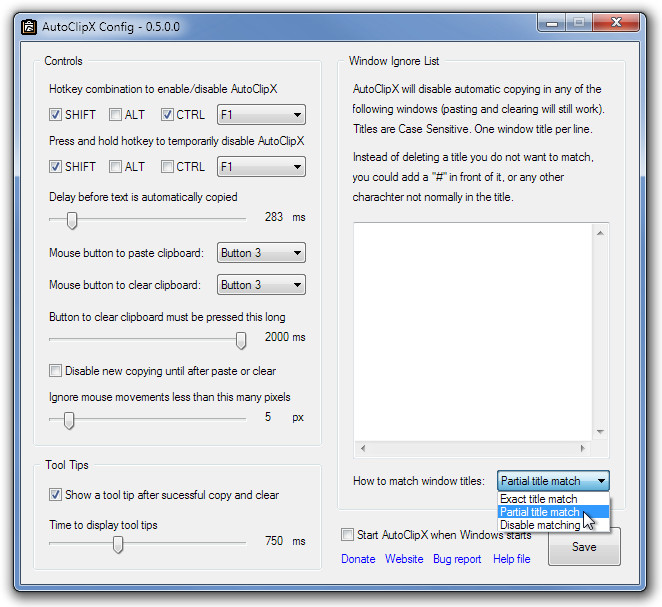Image resolution: width=662 pixels, height=607 pixels.
Task: Open the Website link
Action: 404,559
